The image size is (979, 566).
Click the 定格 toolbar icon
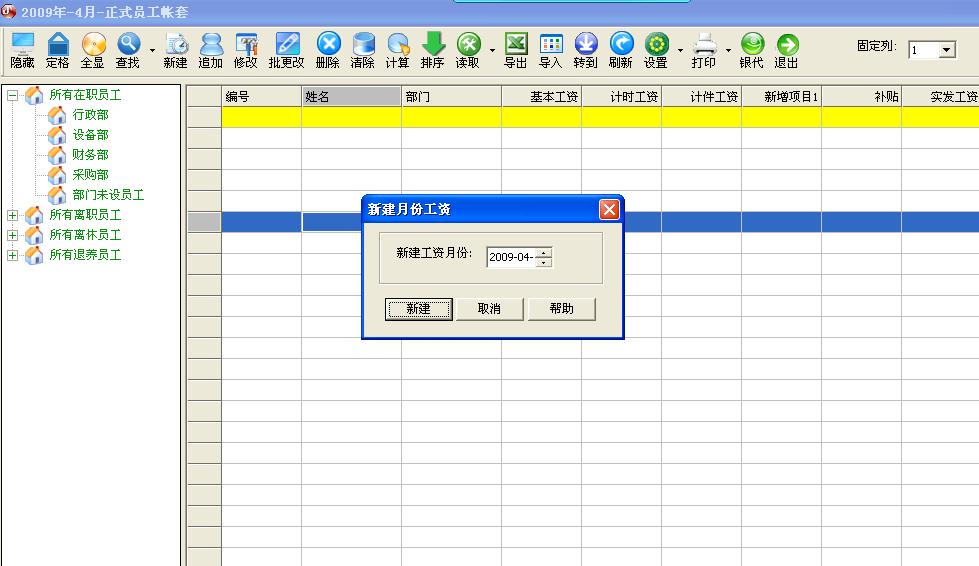pyautogui.click(x=57, y=50)
